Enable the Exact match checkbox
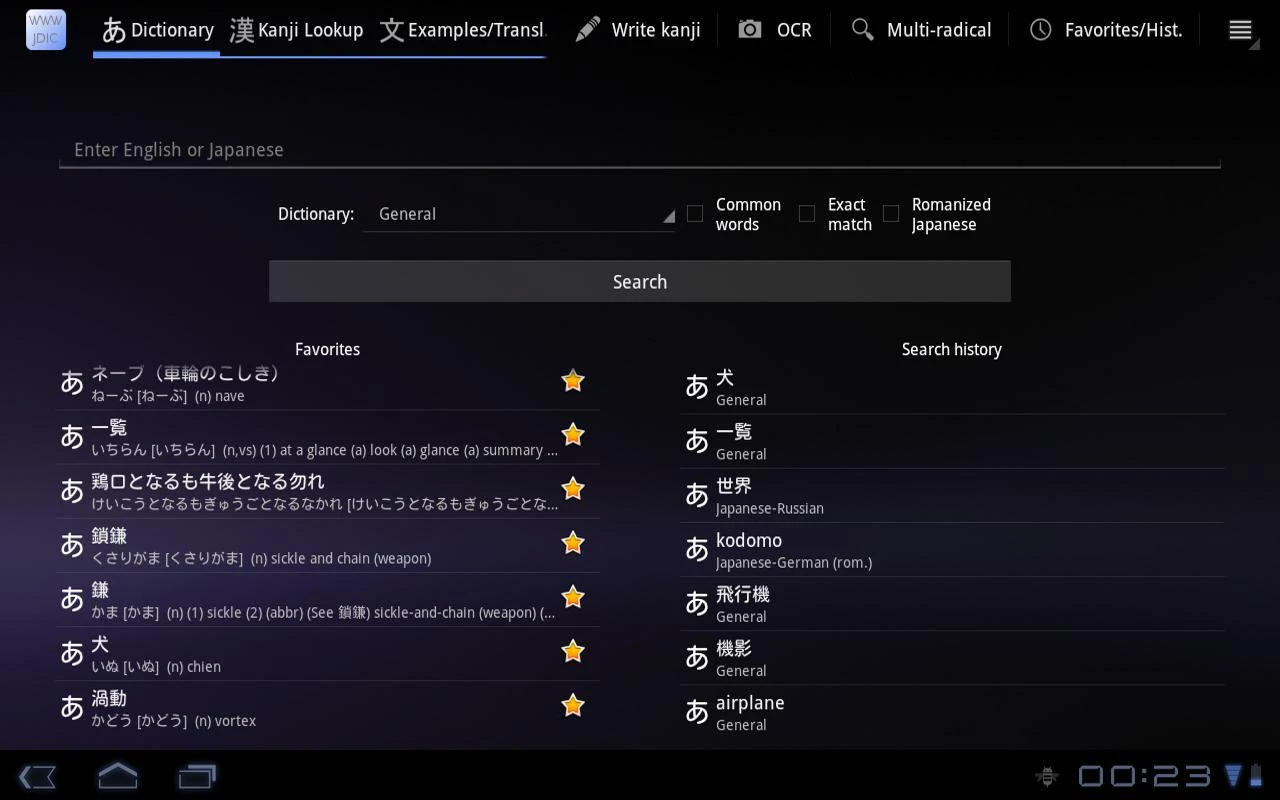 807,213
